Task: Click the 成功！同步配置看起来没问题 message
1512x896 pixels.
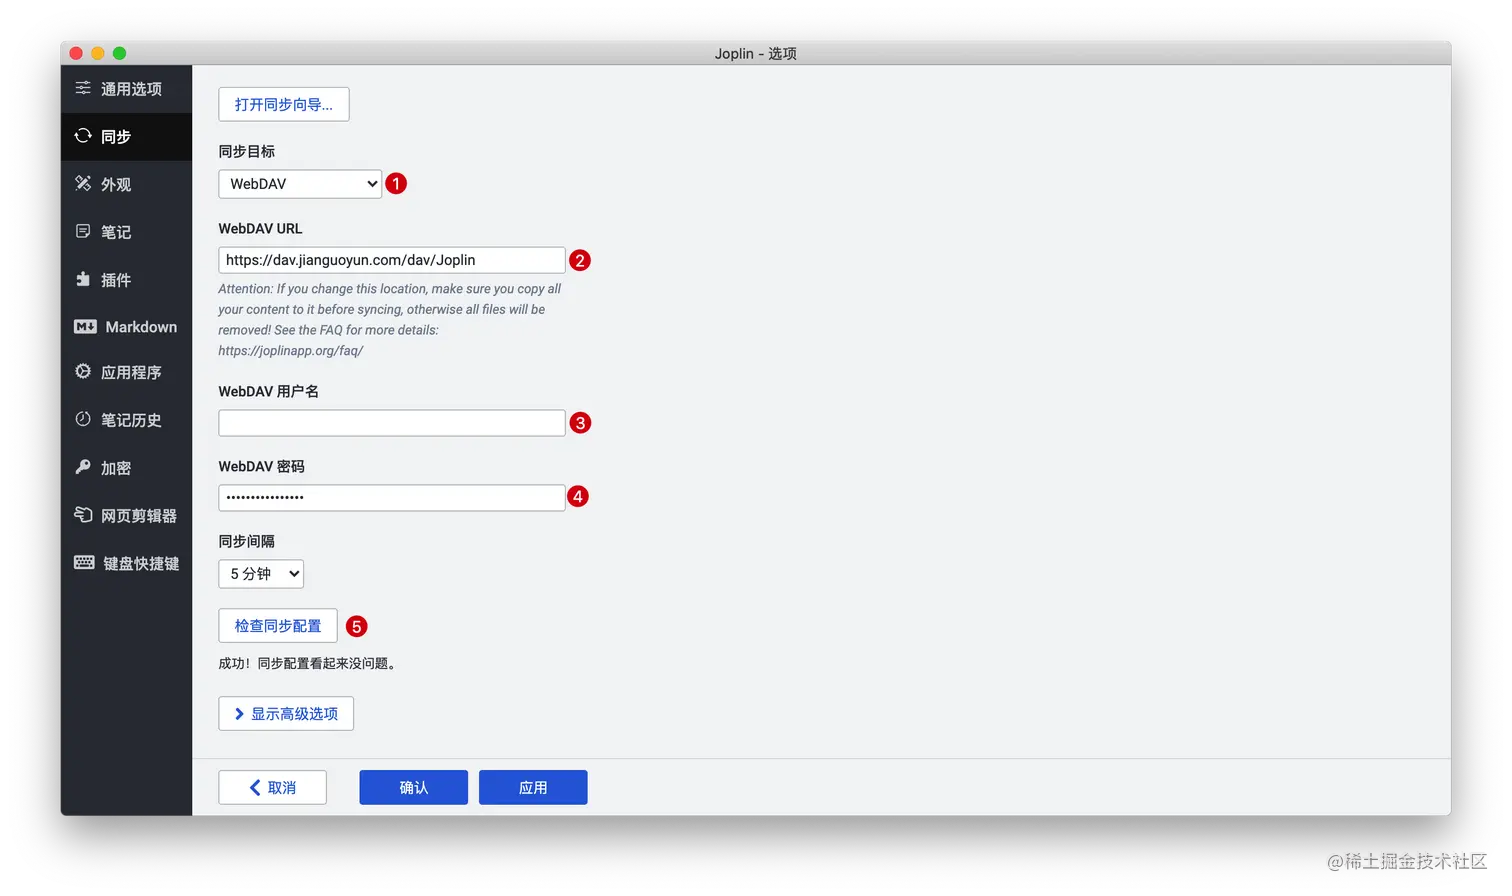Action: (x=308, y=663)
